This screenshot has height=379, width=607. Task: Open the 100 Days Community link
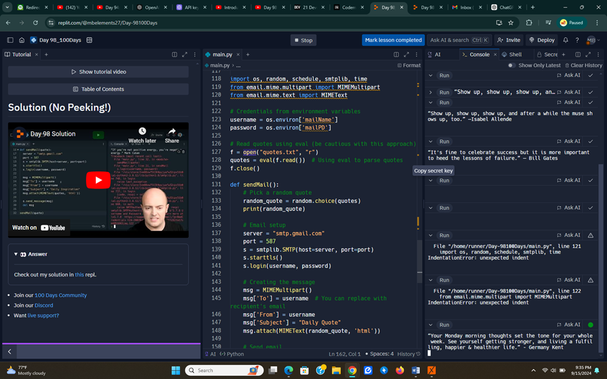click(x=61, y=295)
